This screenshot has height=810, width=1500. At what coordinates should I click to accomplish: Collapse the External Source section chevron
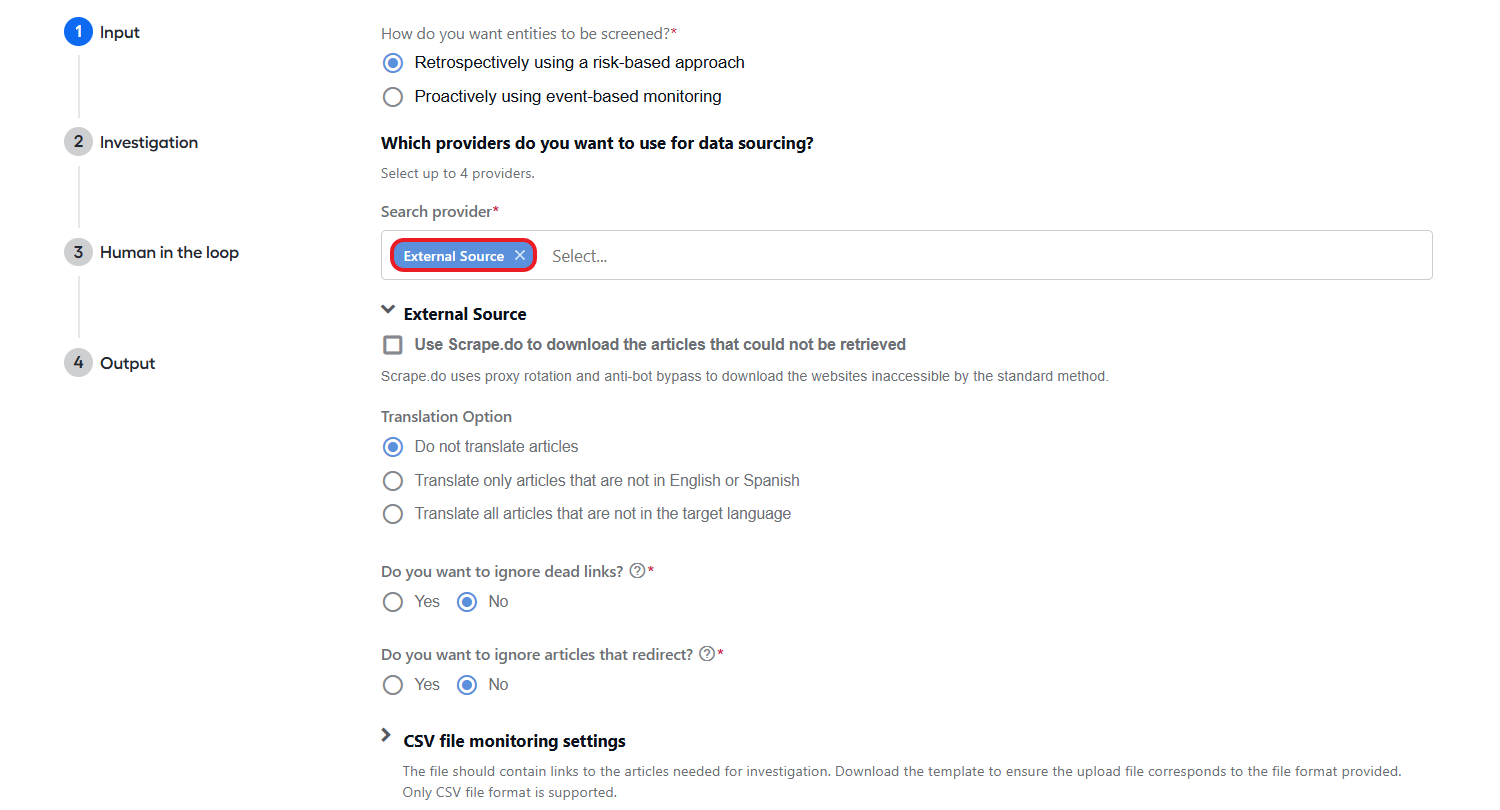388,312
